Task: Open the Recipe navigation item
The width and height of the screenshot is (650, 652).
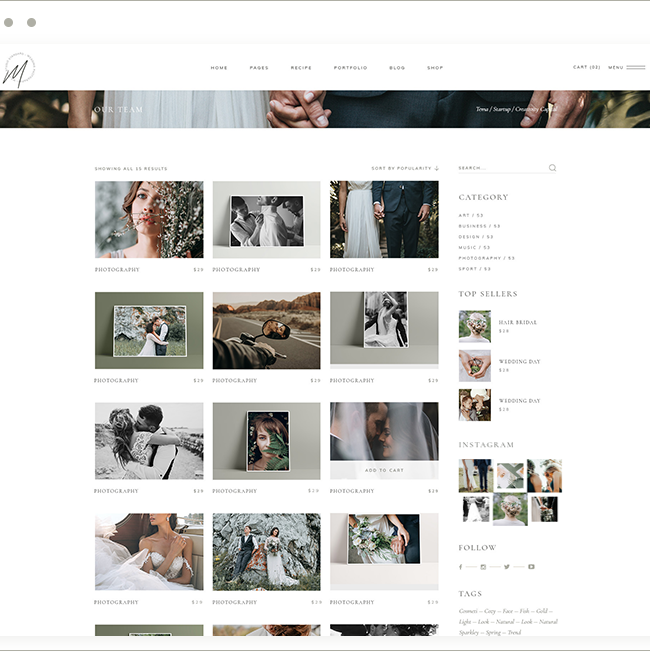Action: (301, 68)
